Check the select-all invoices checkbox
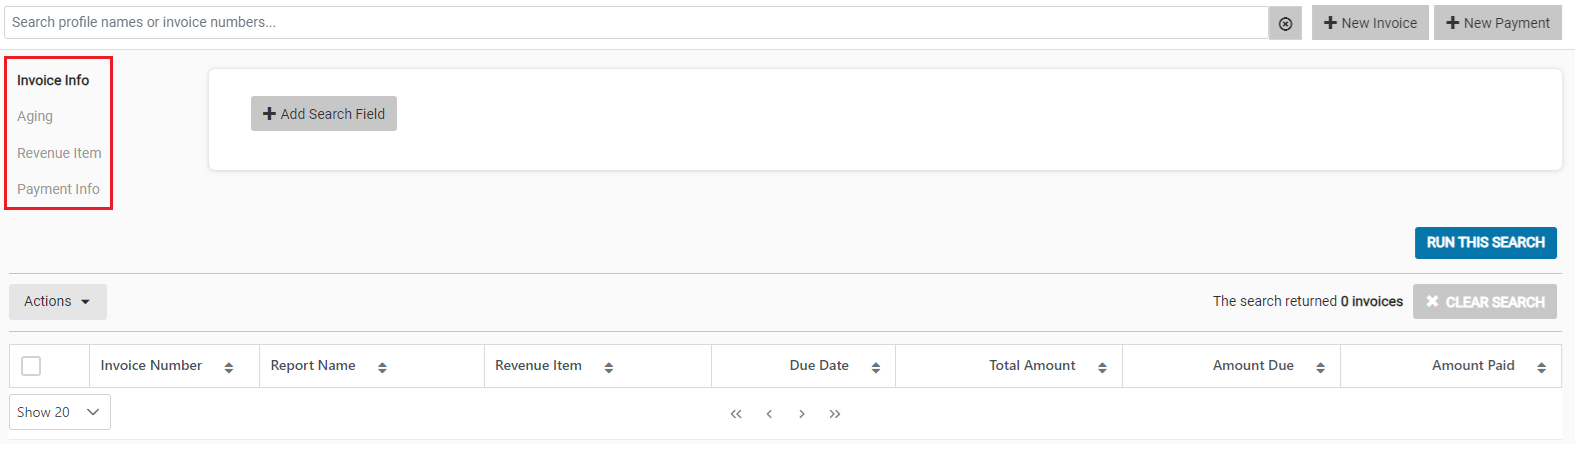Viewport: 1579px width, 449px height. [x=31, y=366]
